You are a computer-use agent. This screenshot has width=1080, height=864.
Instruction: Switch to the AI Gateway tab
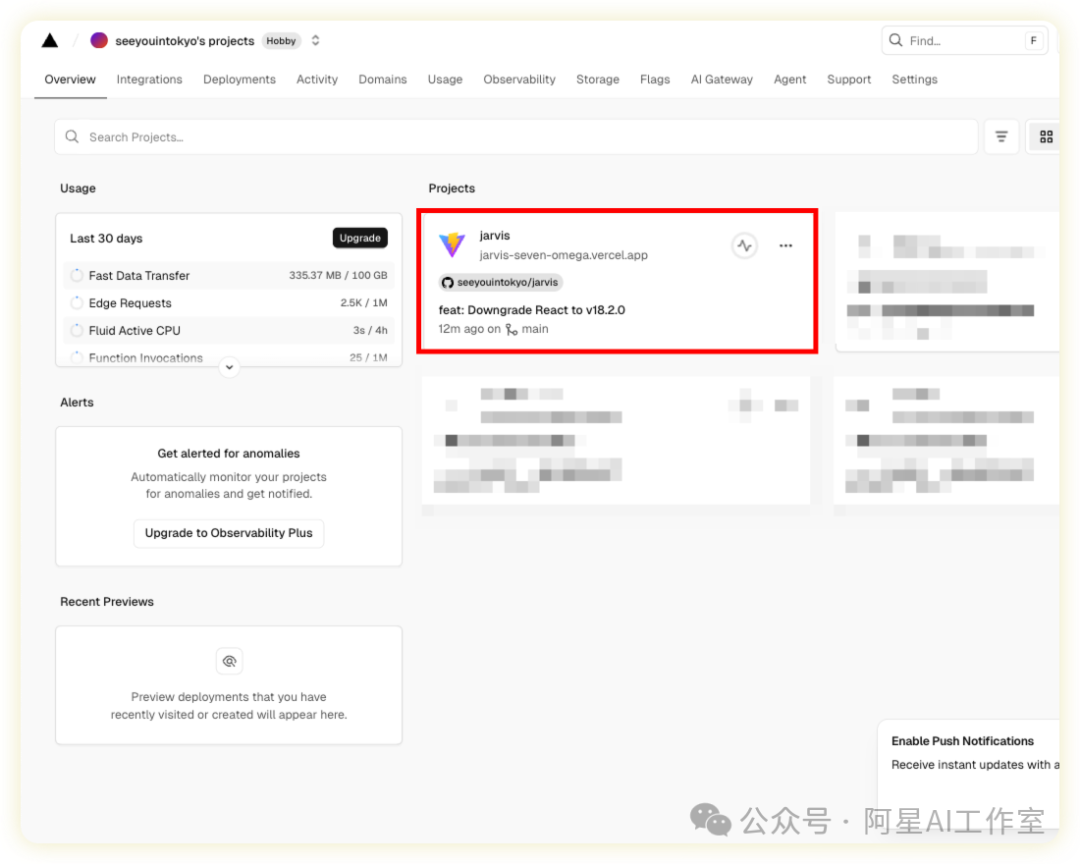722,79
